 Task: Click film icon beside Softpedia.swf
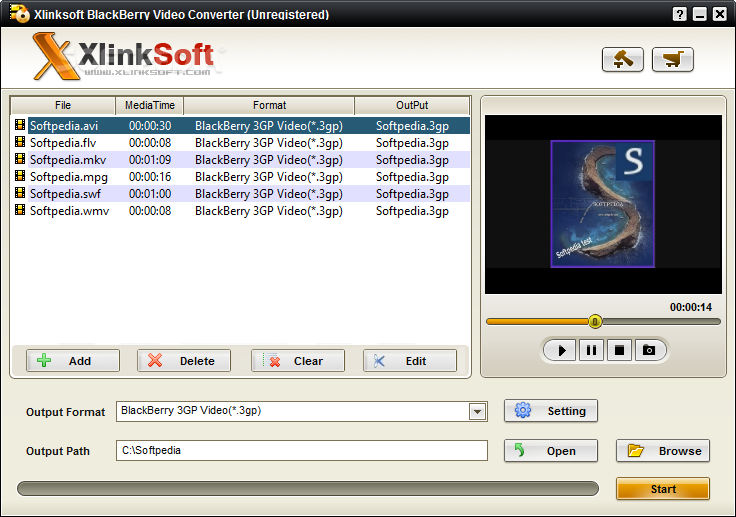pyautogui.click(x=20, y=193)
